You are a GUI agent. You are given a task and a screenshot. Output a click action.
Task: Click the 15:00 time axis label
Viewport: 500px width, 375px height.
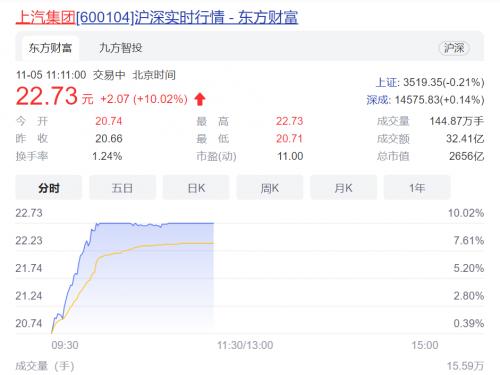pos(425,345)
